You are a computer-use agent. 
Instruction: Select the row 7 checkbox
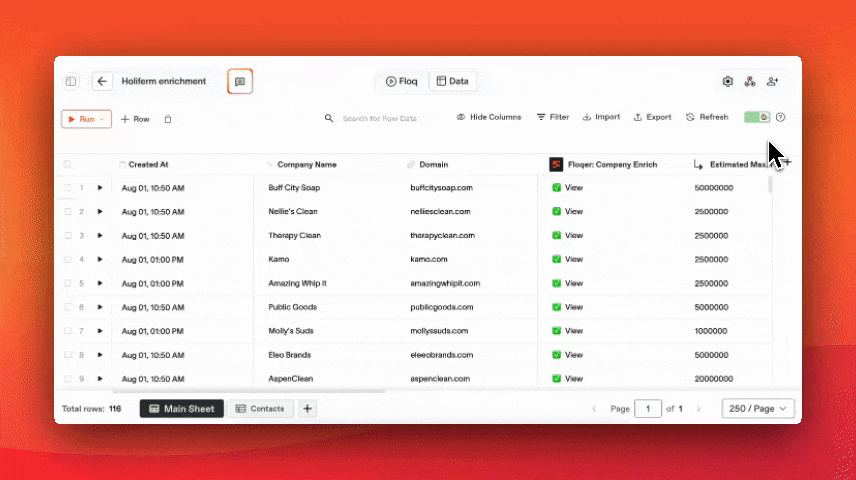(68, 331)
